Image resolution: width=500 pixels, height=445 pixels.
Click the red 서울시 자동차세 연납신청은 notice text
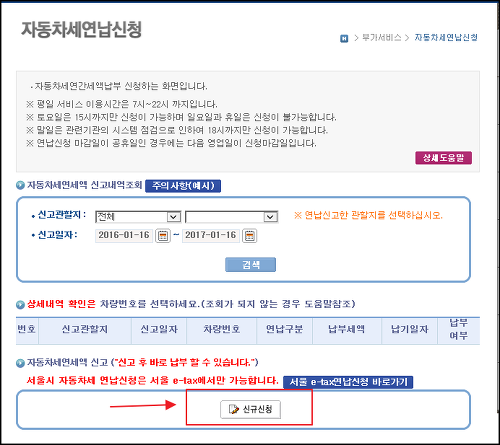[x=152, y=380]
